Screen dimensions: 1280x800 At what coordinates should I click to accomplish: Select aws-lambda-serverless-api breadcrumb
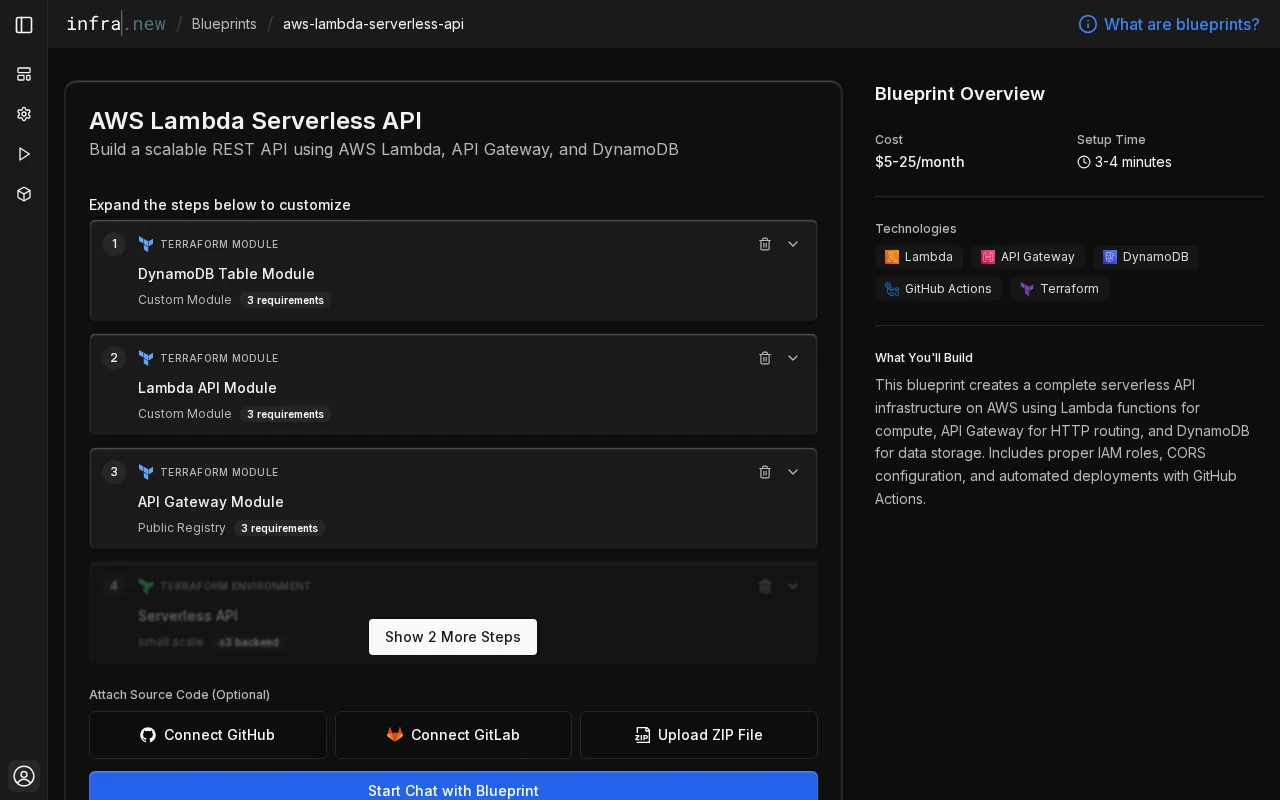point(373,24)
